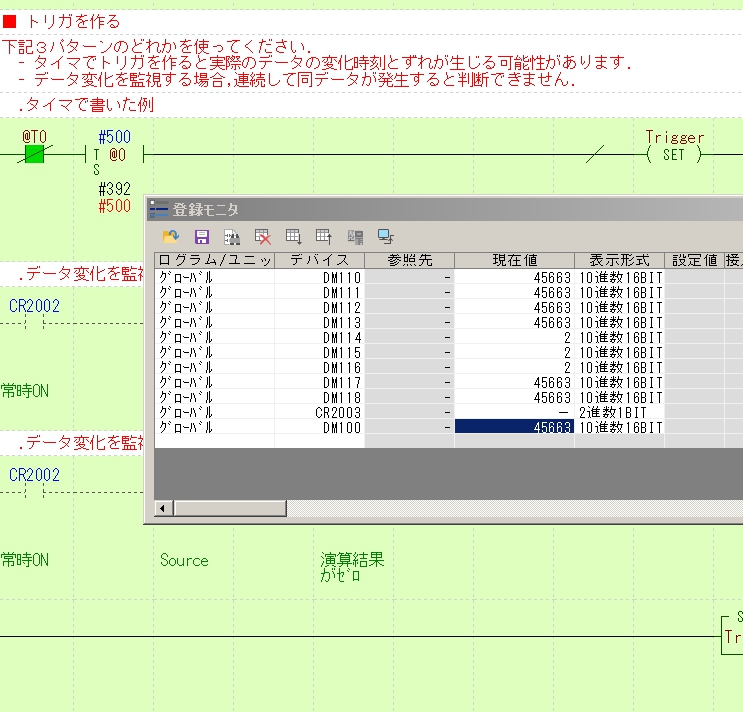Select the DM112 device cell

[x=319, y=307]
